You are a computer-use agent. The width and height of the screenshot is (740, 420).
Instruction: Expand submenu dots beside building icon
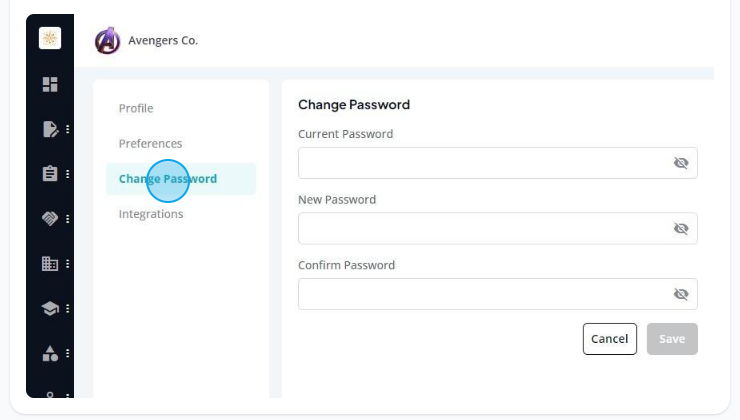click(67, 263)
